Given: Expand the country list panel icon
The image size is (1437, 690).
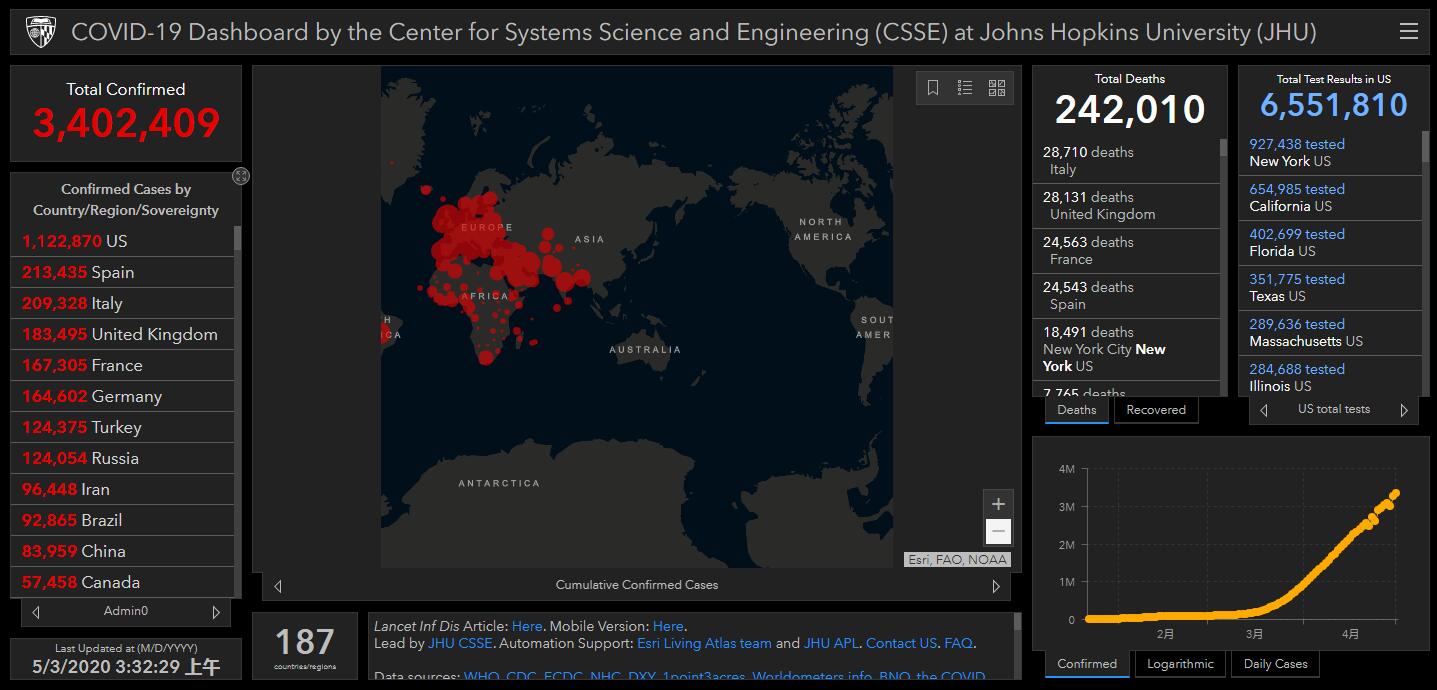Looking at the screenshot, I should pyautogui.click(x=241, y=176).
